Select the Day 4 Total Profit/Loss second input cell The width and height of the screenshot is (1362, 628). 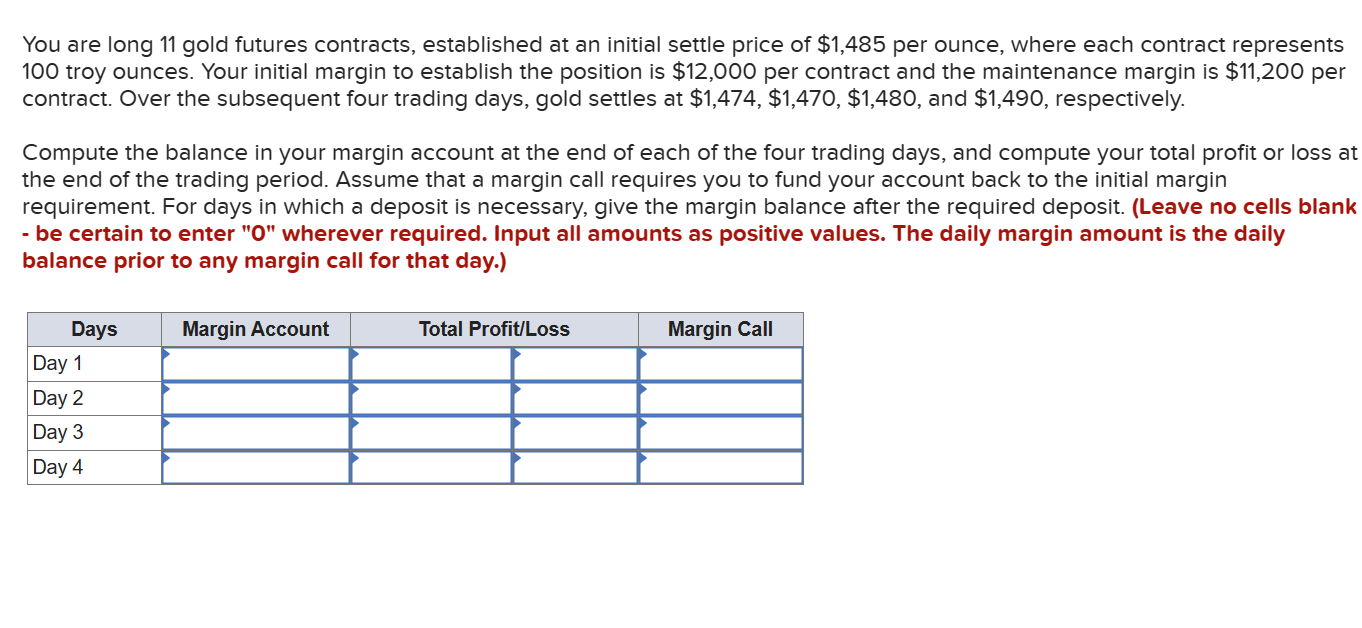point(575,466)
